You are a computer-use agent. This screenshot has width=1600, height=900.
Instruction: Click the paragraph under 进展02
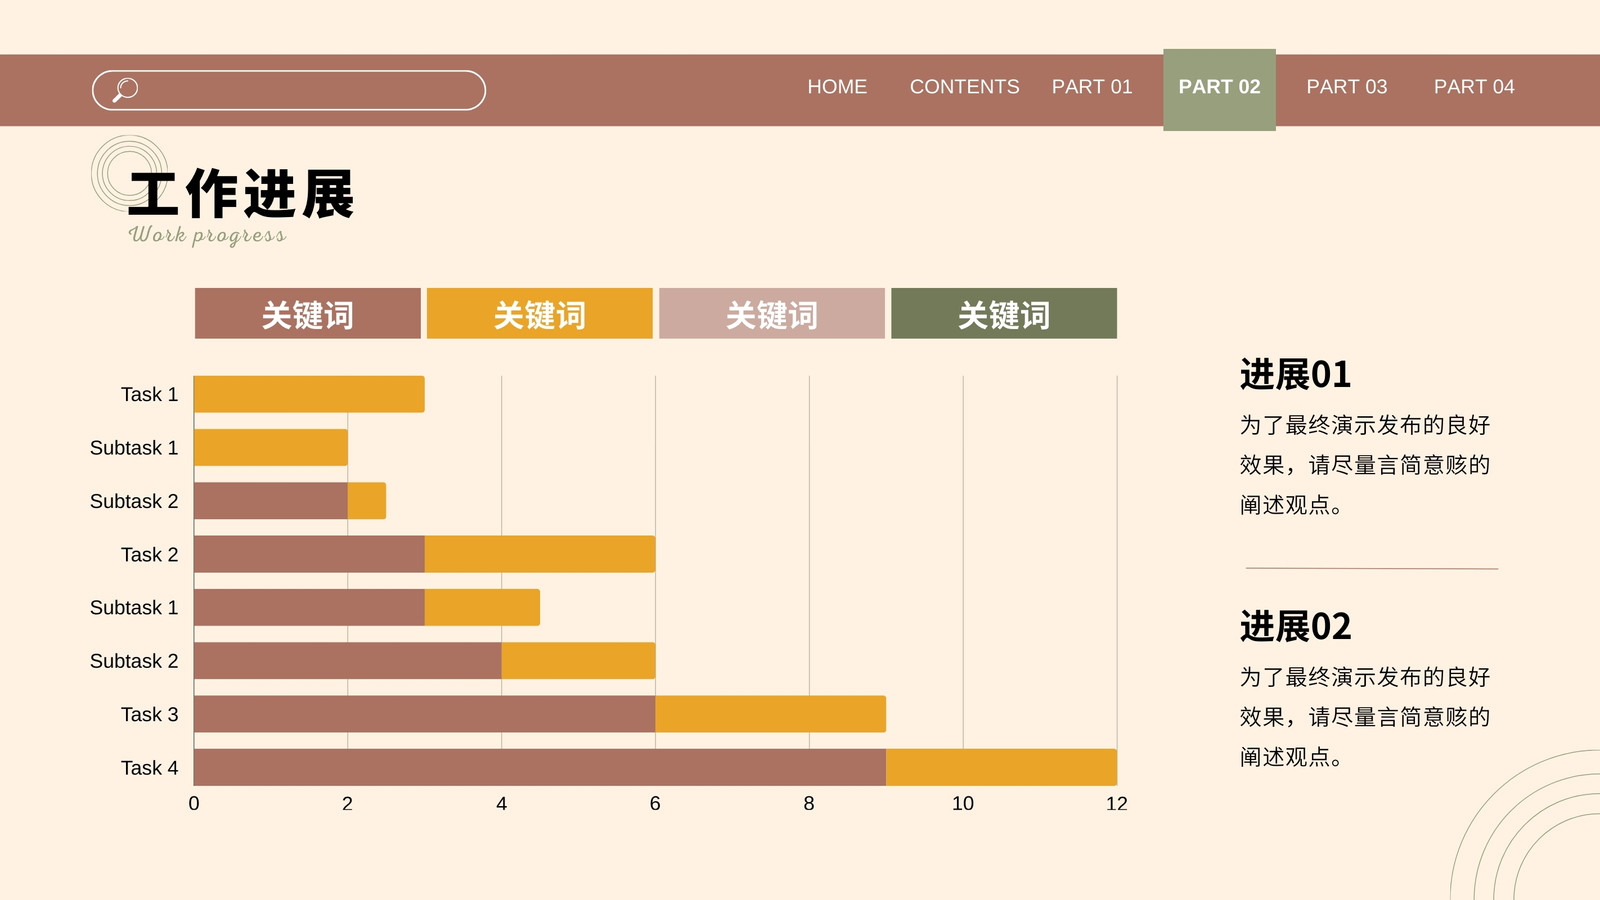click(1365, 717)
